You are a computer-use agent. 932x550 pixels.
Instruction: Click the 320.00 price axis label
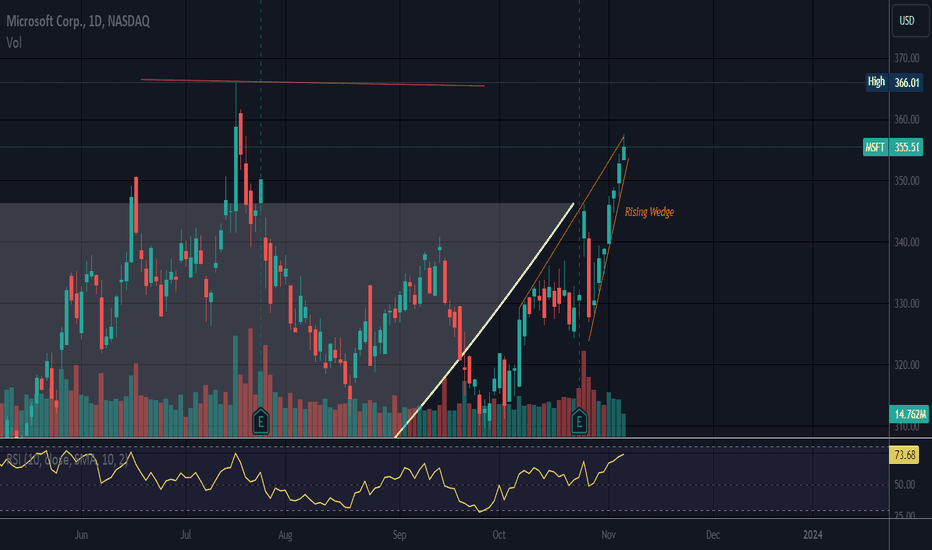tap(906, 364)
